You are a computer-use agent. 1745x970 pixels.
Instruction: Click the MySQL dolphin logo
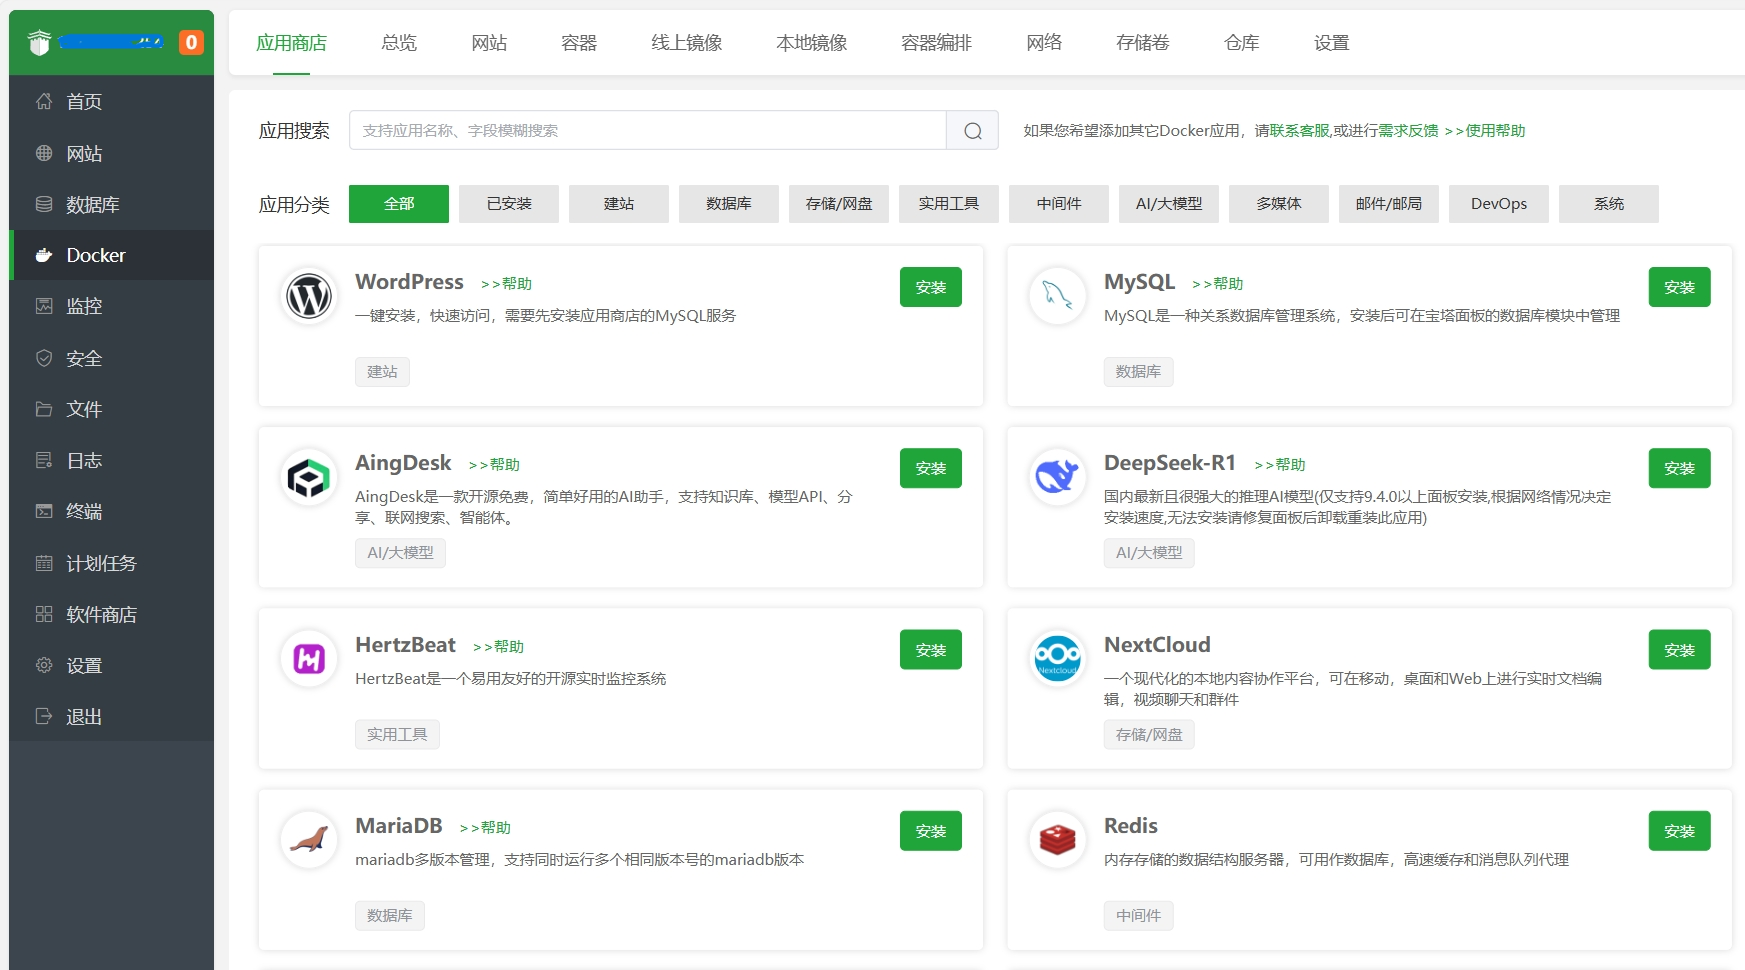coord(1057,296)
